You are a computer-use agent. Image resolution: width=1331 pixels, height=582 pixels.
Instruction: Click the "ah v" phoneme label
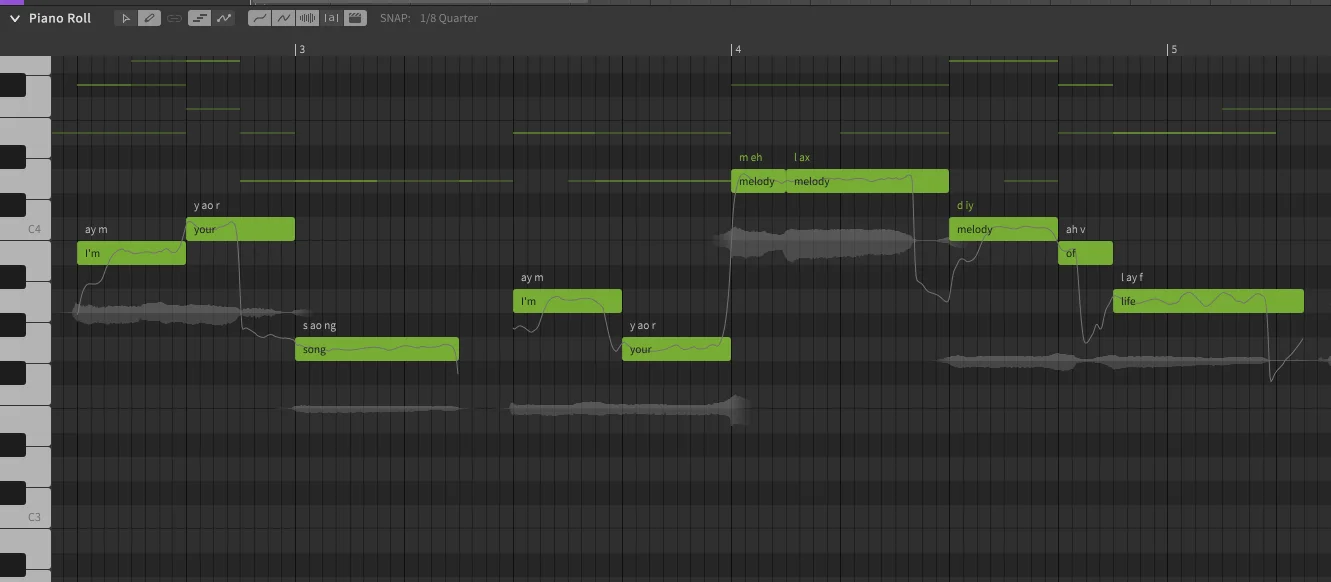(x=1075, y=230)
